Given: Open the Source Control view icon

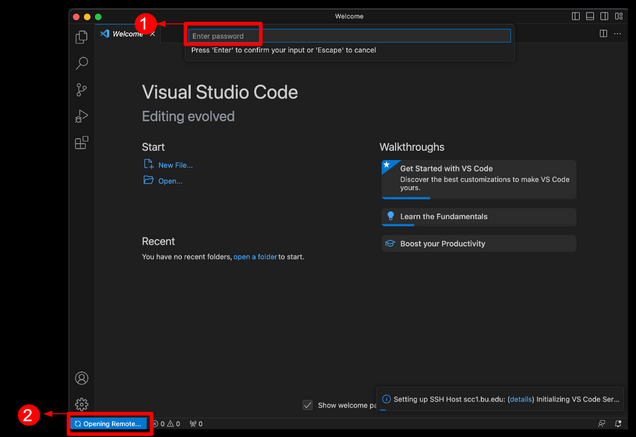Looking at the screenshot, I should [x=82, y=90].
